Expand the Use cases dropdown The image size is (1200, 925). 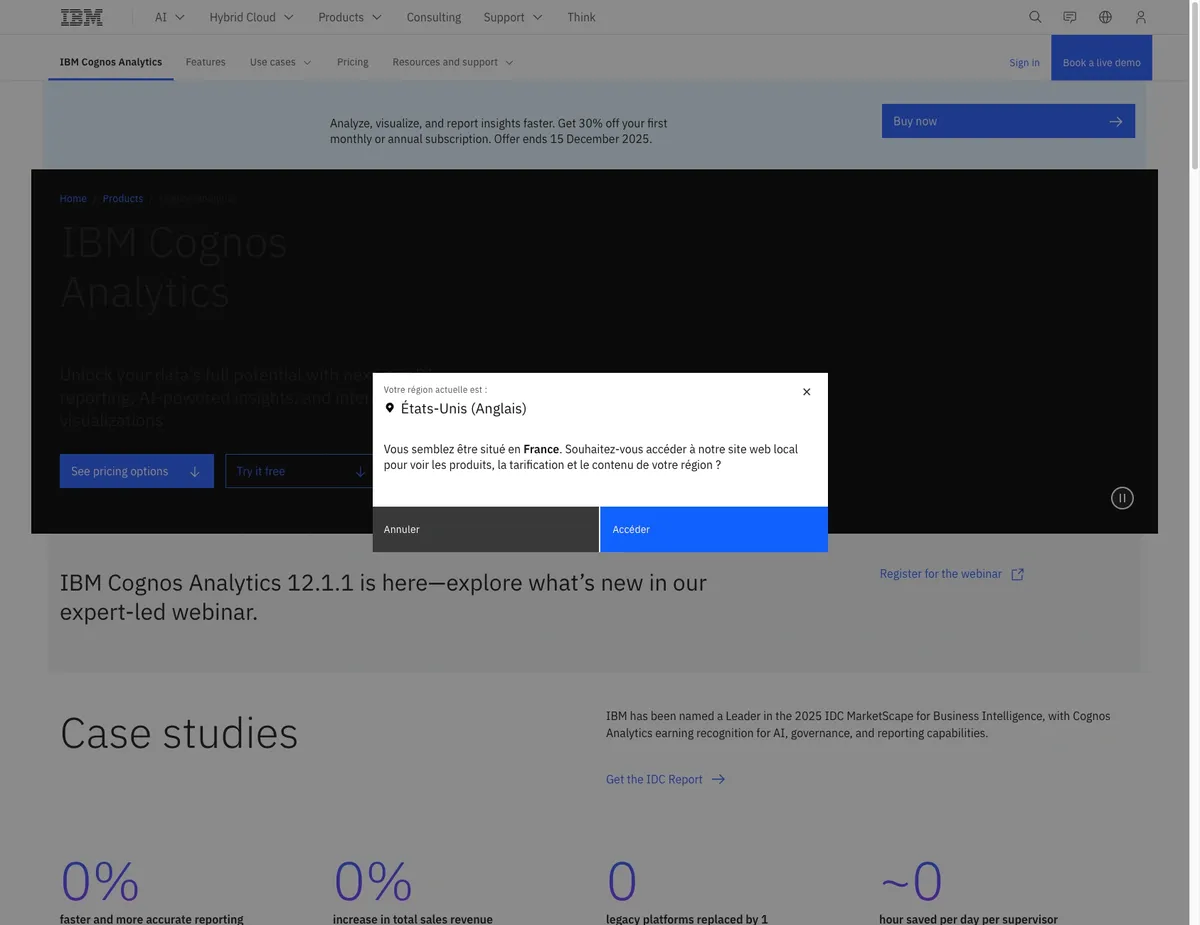(x=281, y=62)
